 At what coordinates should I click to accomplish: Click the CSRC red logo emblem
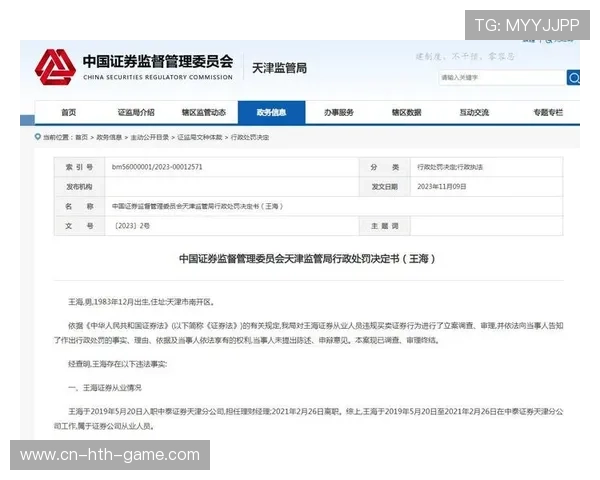[55, 67]
